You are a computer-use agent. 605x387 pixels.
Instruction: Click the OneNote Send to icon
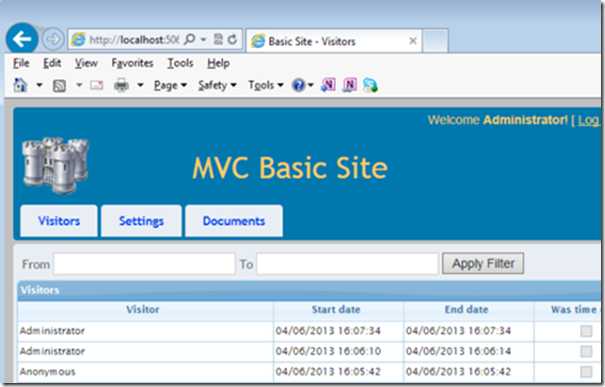pos(328,85)
